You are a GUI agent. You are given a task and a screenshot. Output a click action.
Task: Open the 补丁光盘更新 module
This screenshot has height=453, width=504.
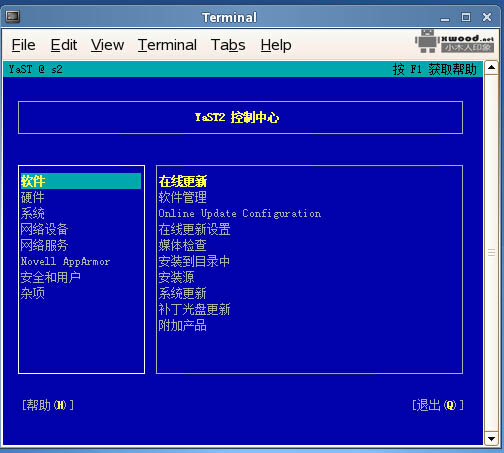pos(195,309)
